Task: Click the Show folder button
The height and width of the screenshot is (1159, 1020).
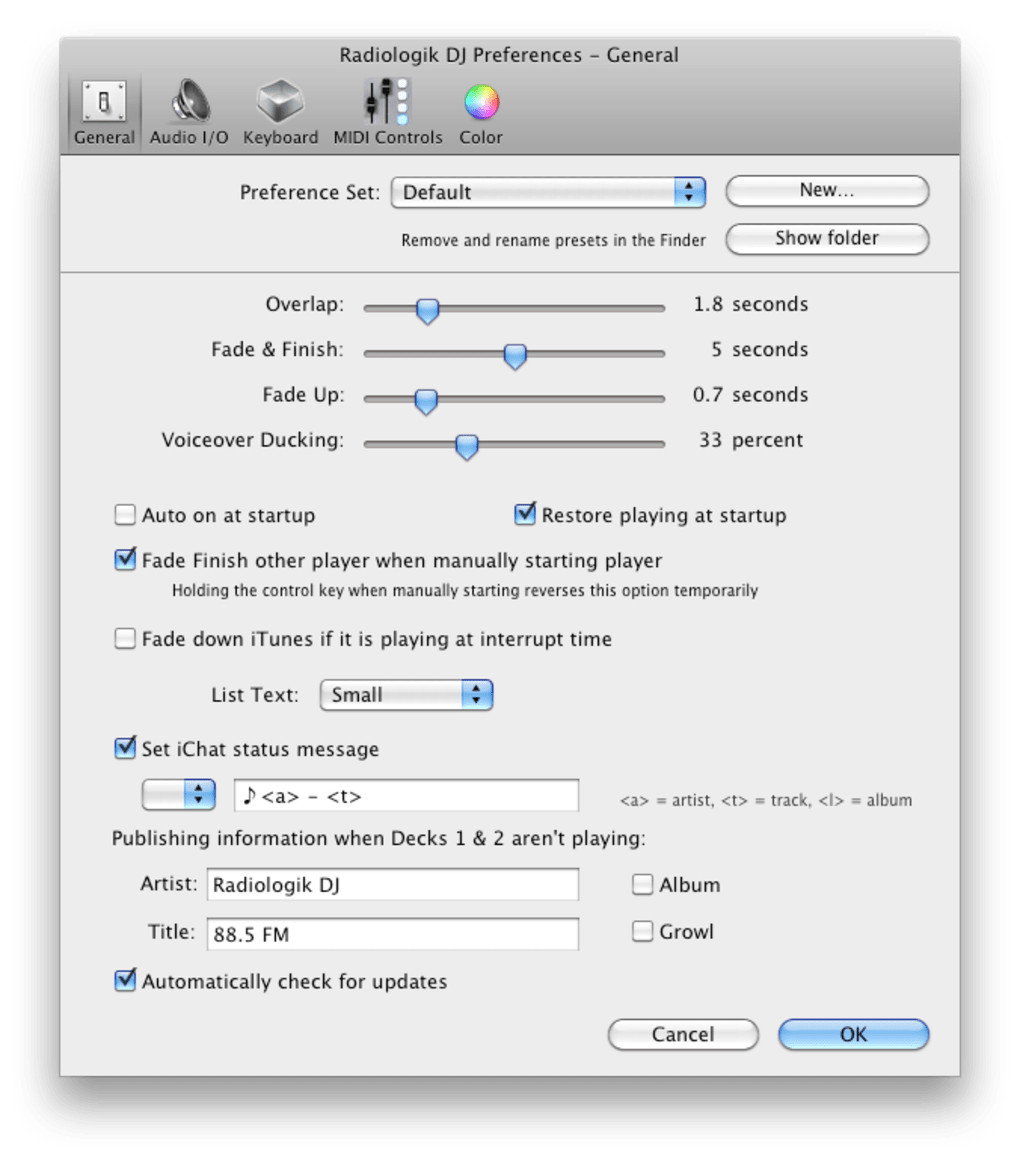Action: pos(827,239)
